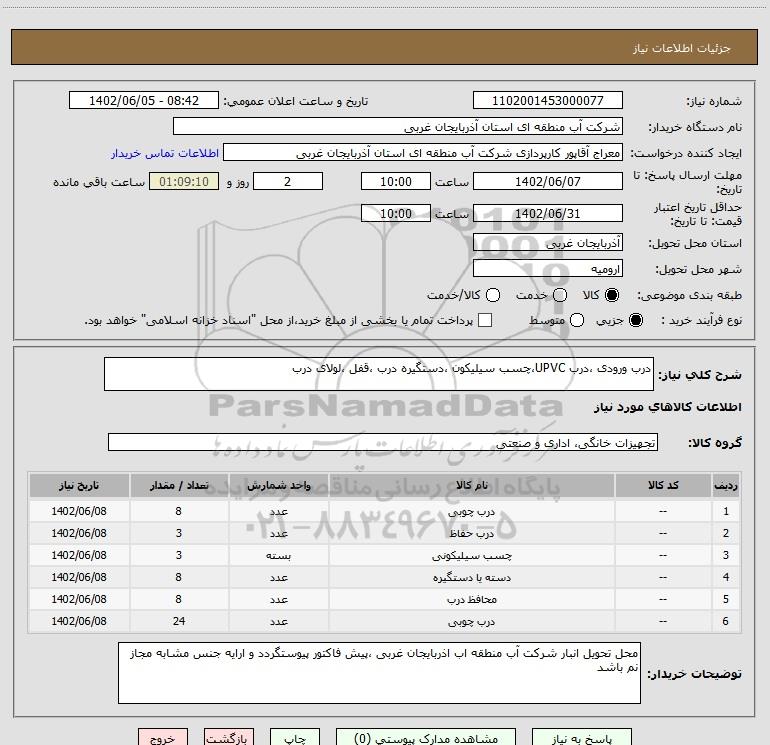Click the ایجاد کننده درخواست field
Viewport: 770px width, 745px height.
[x=423, y=153]
